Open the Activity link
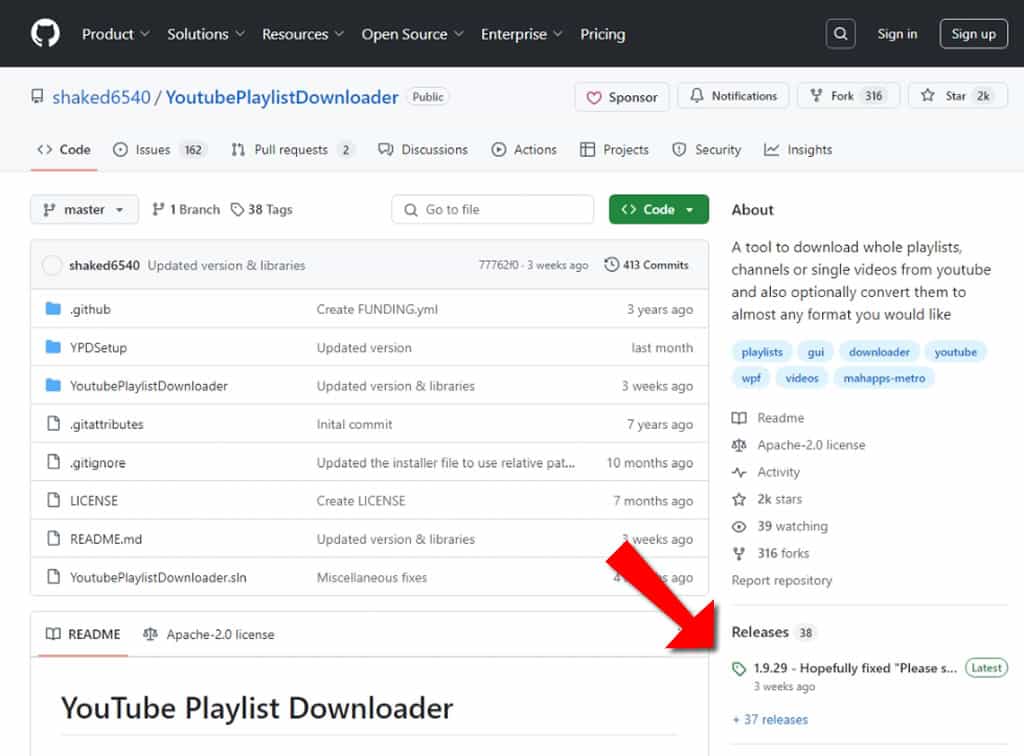1024x756 pixels. (765, 472)
